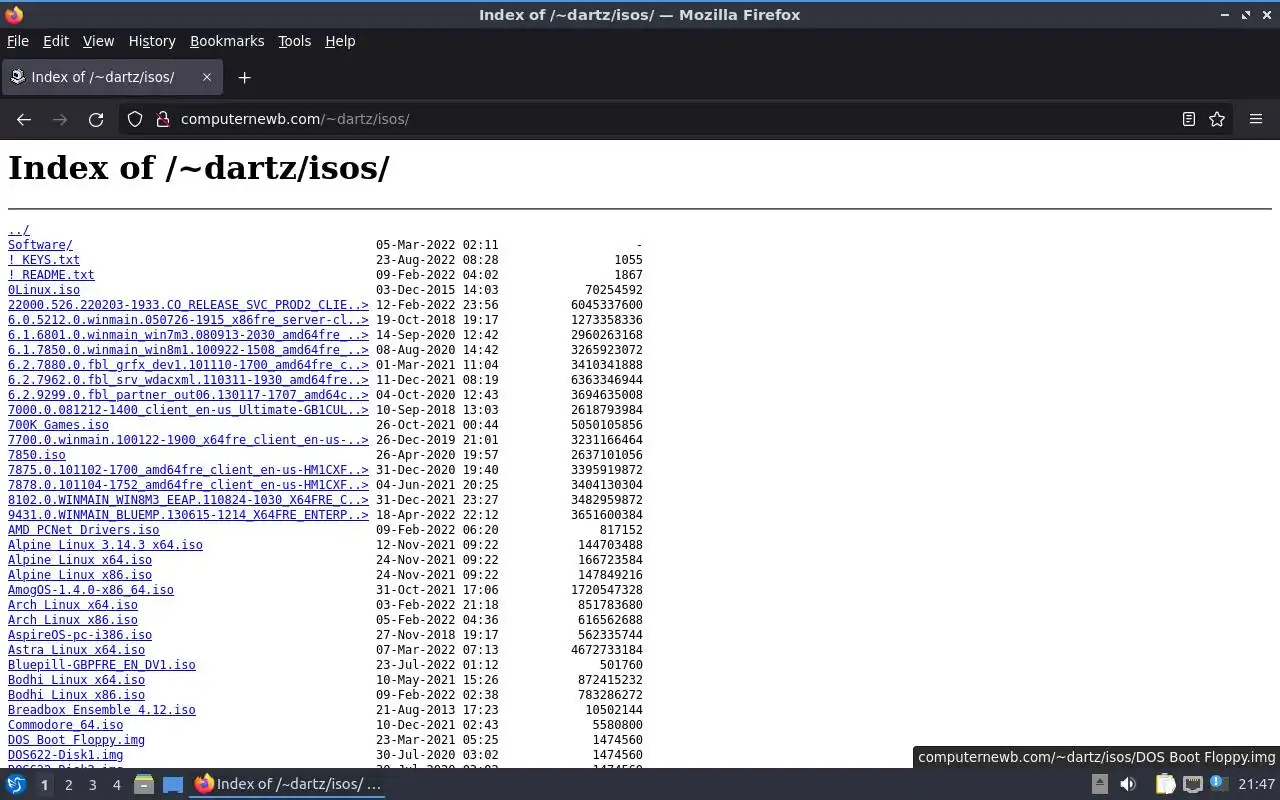
Task: Download AmogOS-1.4.0-x86_64.iso
Action: tap(91, 590)
